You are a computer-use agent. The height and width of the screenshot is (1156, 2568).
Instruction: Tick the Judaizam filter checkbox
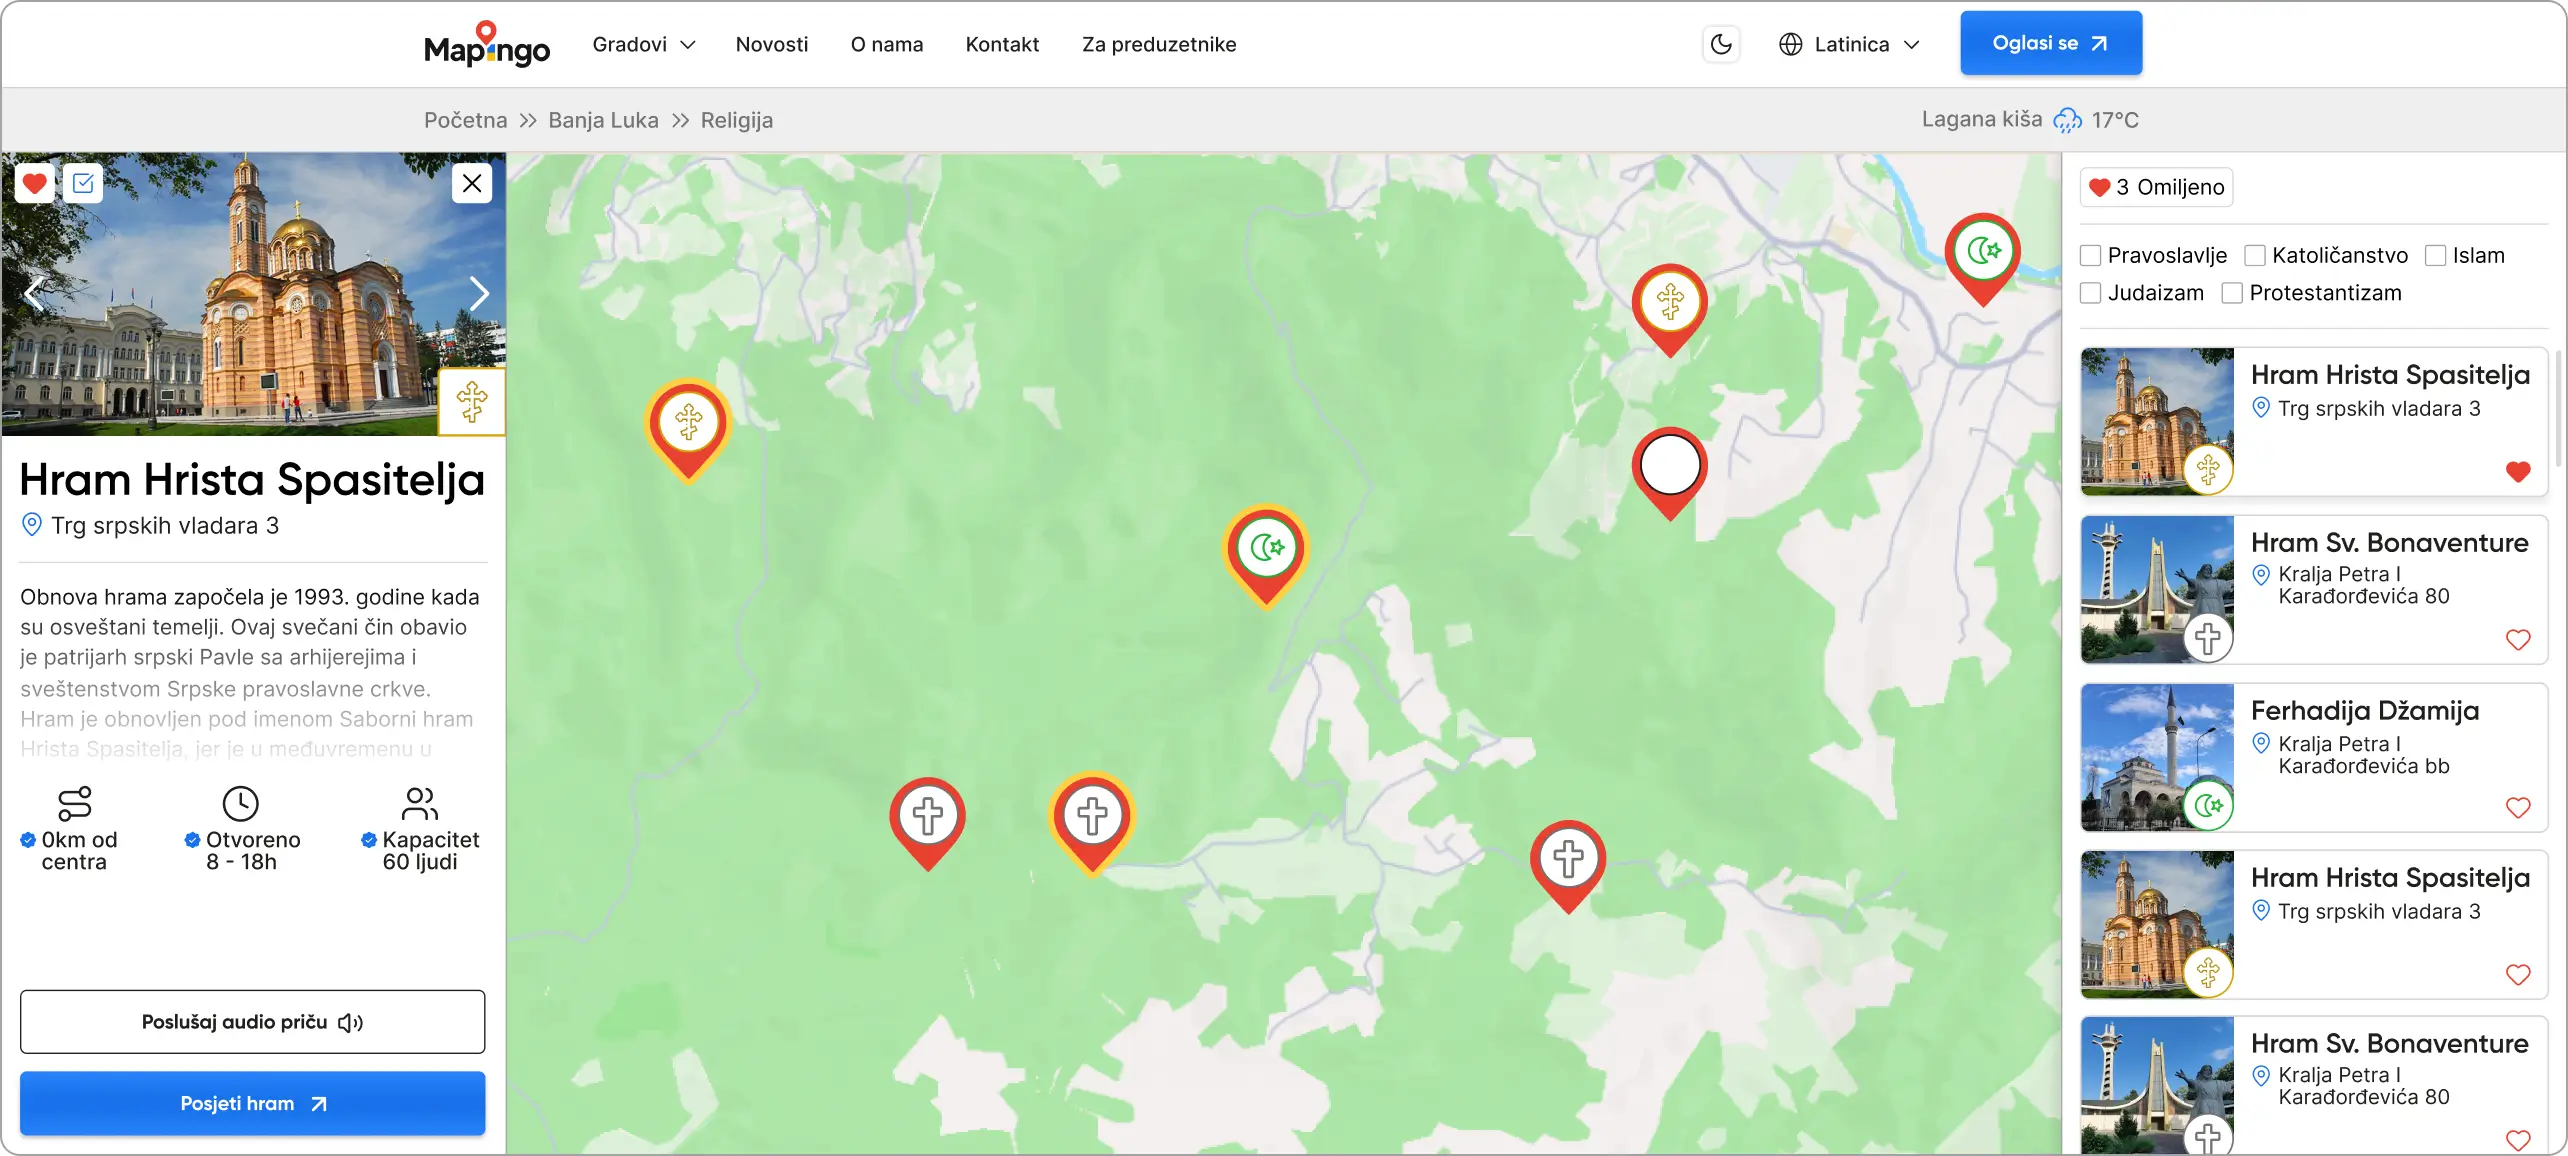coord(2090,294)
